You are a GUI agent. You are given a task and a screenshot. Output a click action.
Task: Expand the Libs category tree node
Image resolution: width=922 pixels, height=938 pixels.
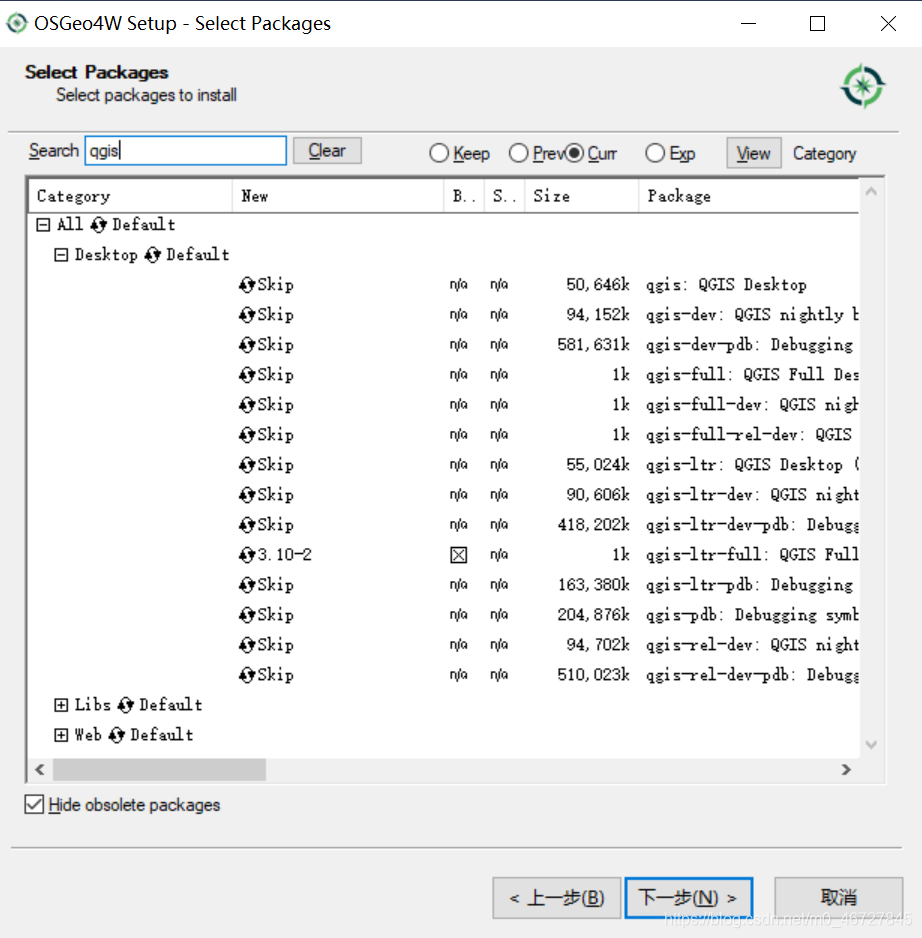click(x=61, y=705)
